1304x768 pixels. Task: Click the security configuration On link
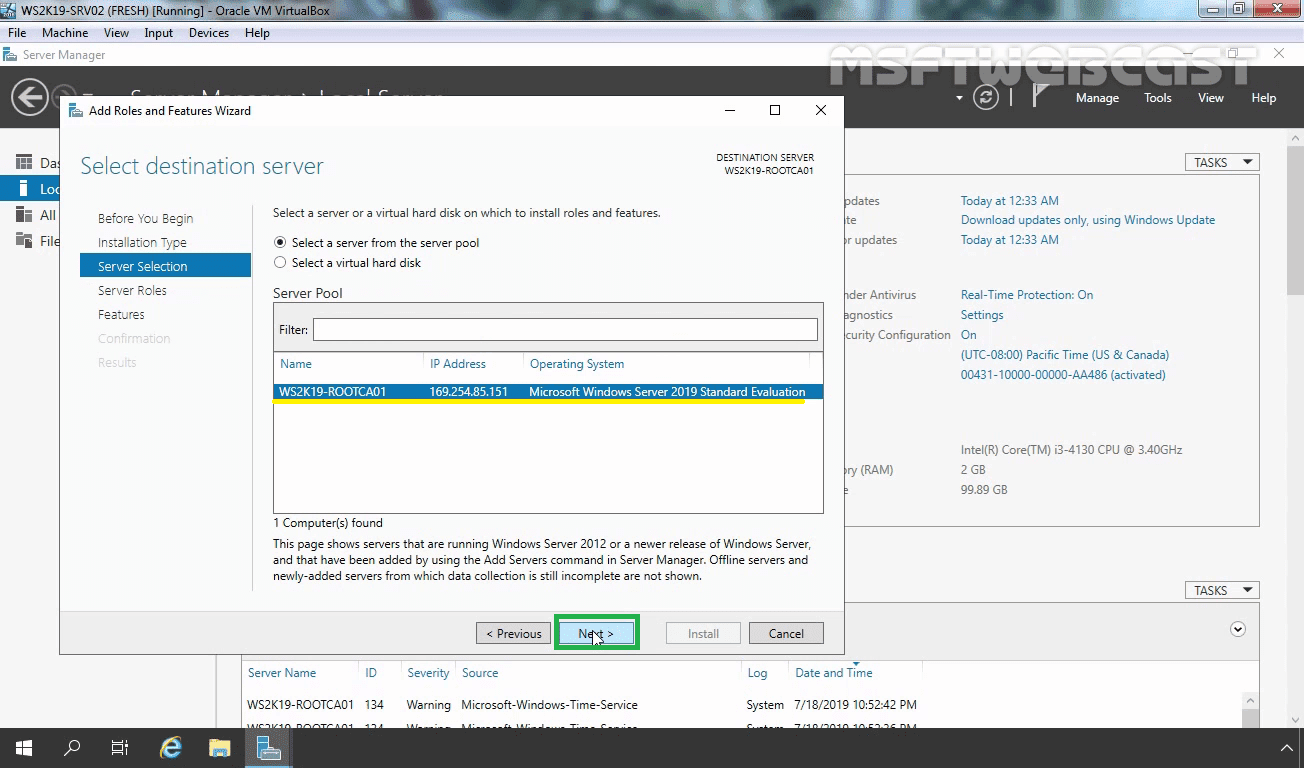[969, 335]
